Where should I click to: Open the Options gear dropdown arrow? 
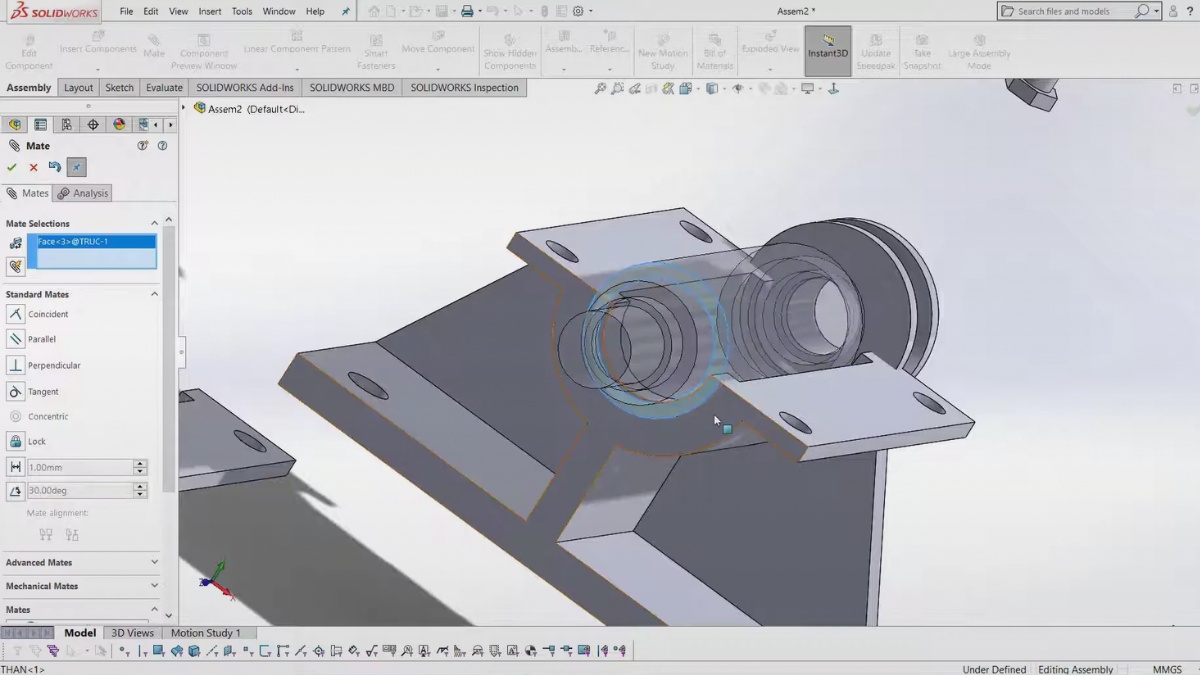[x=590, y=11]
